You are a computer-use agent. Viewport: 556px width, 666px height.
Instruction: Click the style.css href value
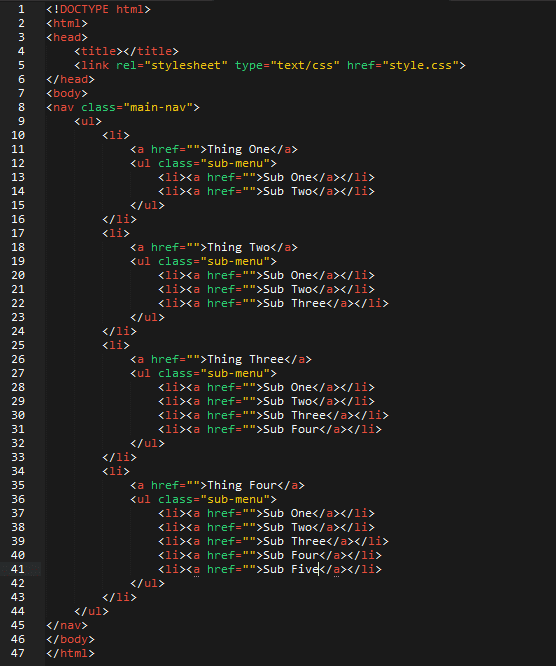421,65
